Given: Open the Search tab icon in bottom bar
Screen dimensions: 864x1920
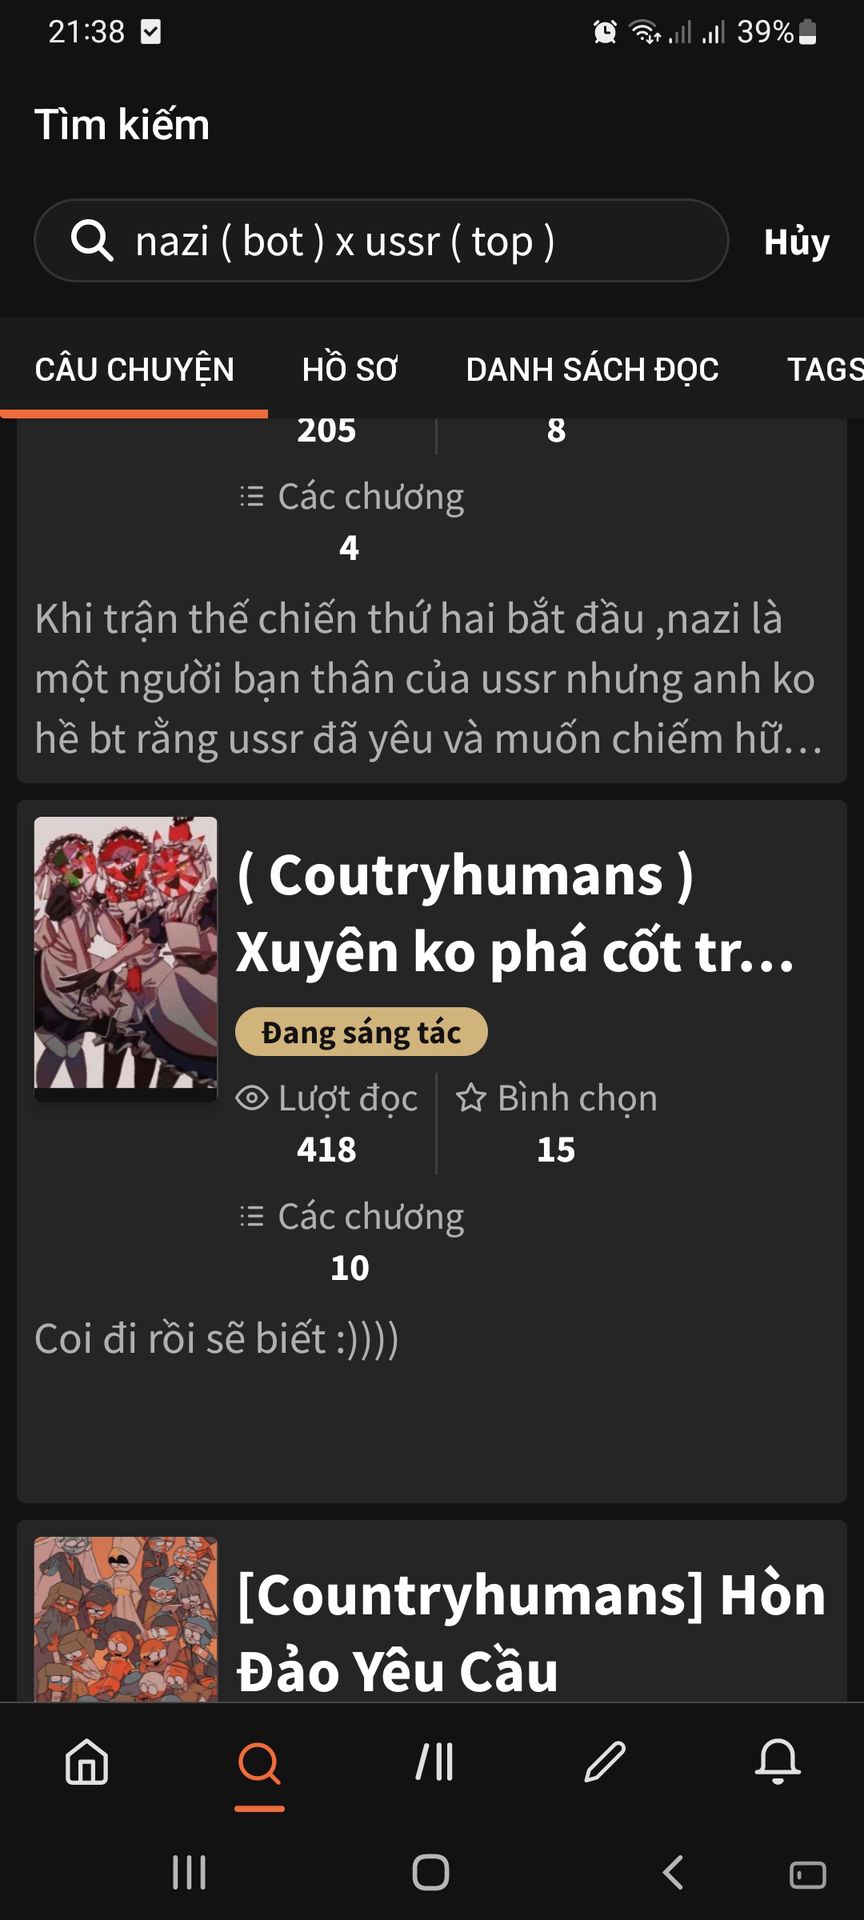Looking at the screenshot, I should [259, 1762].
